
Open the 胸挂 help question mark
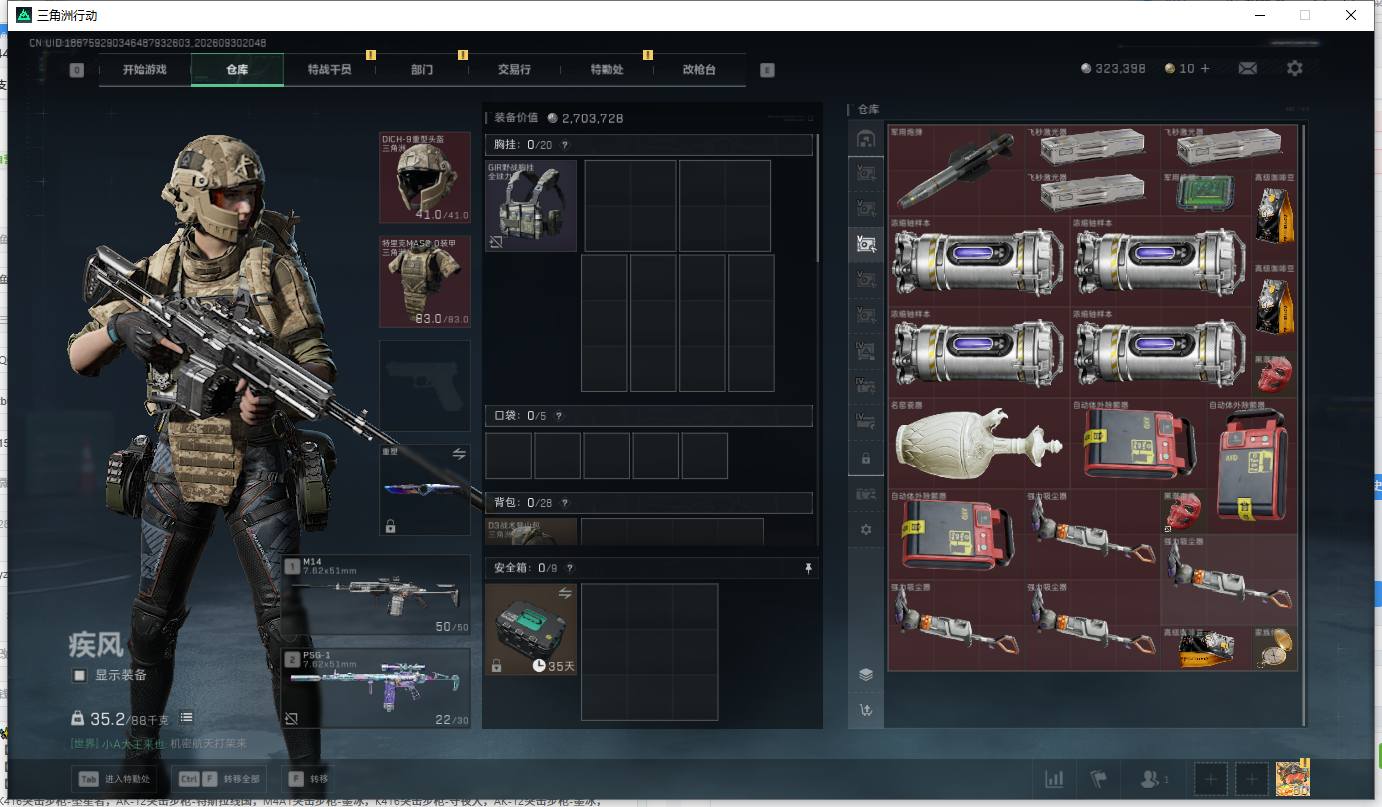[565, 145]
